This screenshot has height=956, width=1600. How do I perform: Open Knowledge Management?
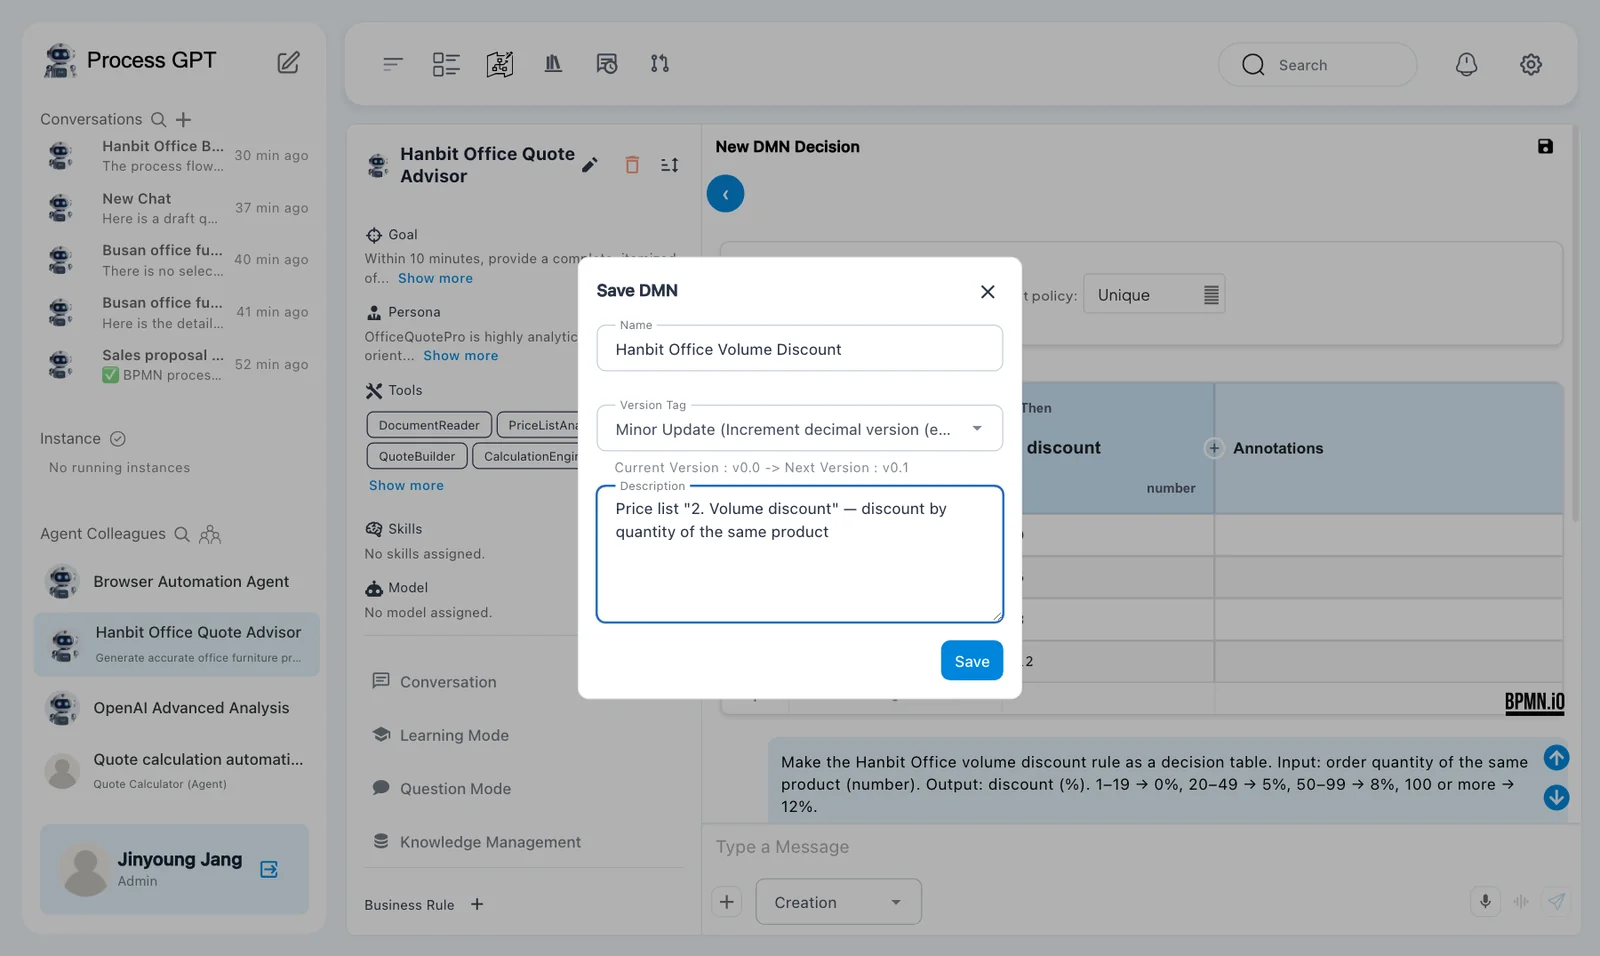click(490, 842)
